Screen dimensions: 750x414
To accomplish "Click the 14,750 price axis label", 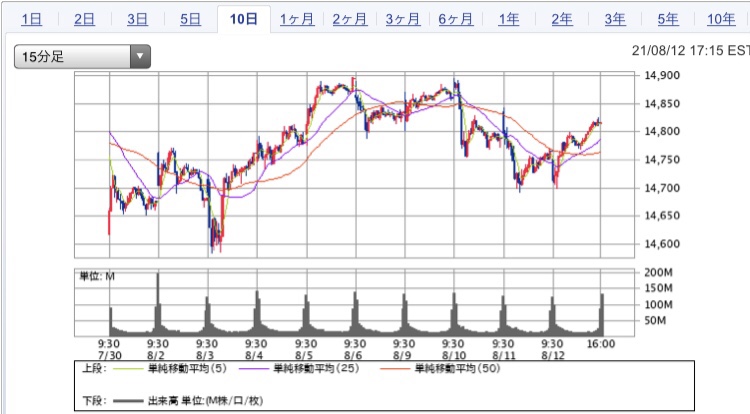I will [x=662, y=159].
